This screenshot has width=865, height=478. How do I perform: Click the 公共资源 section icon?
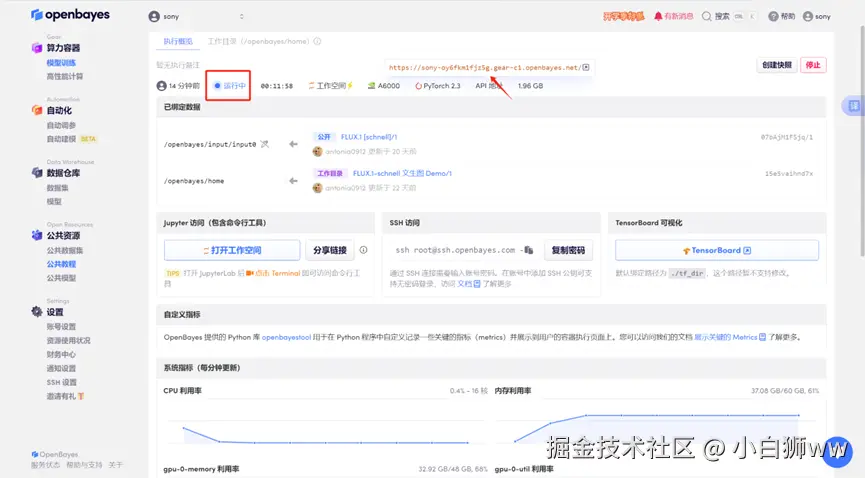point(37,235)
